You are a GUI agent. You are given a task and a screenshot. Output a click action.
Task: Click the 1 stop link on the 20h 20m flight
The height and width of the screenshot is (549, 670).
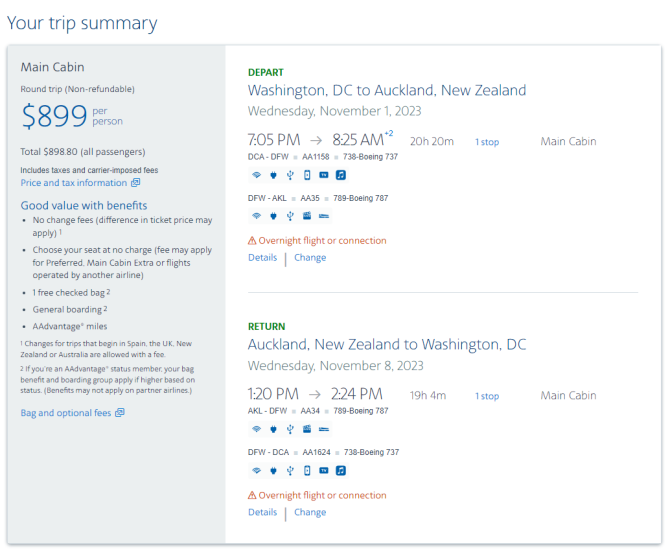(x=487, y=142)
